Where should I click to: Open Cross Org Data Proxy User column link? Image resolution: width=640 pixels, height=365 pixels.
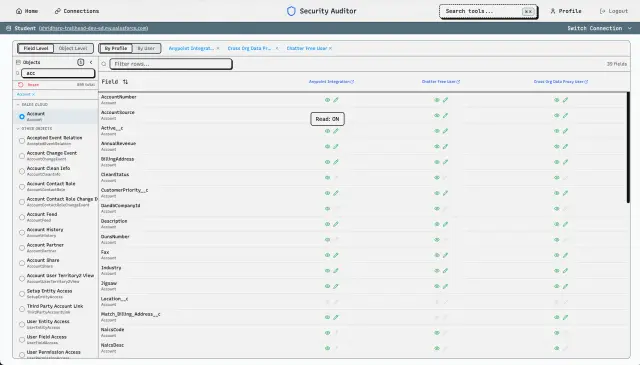point(561,82)
